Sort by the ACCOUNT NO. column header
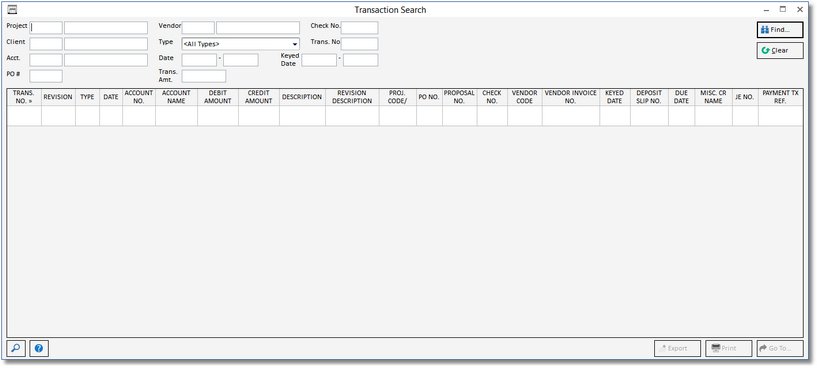 (139, 97)
